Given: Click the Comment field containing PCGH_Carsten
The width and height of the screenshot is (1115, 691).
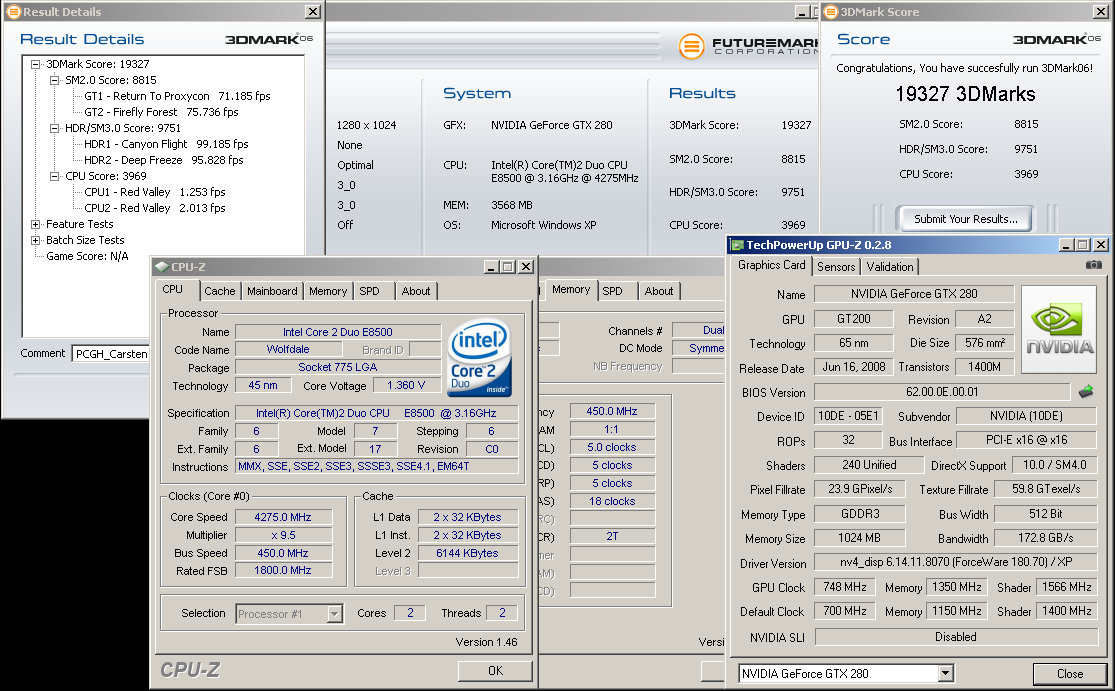Looking at the screenshot, I should tap(112, 353).
